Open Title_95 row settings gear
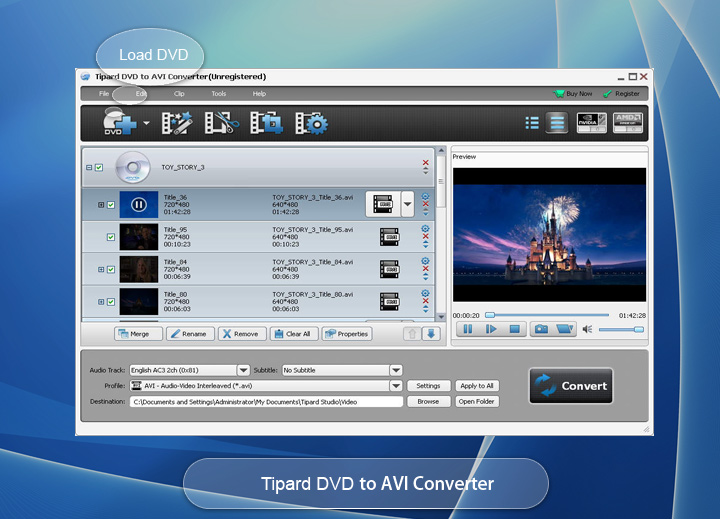The image size is (720, 519). (x=425, y=229)
